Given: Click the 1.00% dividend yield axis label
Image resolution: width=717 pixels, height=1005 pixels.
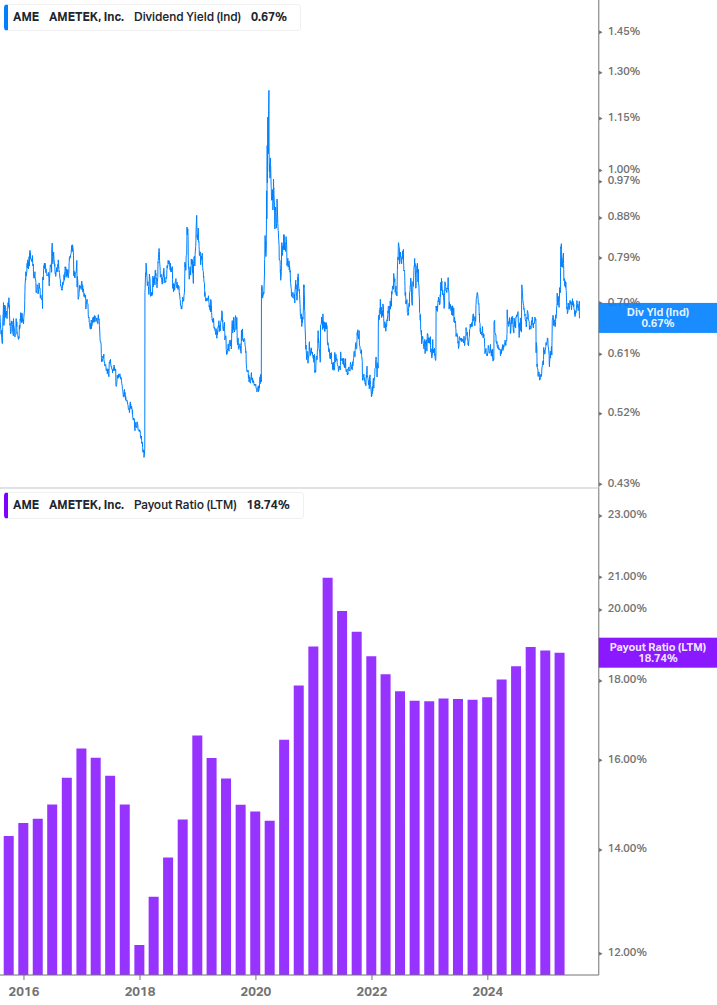Looking at the screenshot, I should click(623, 169).
